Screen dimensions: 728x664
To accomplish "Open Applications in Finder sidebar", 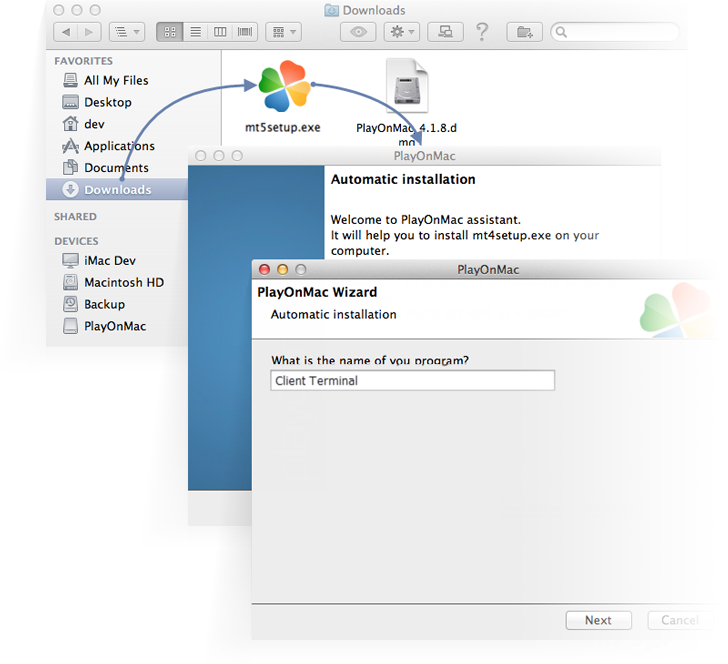I will 119,146.
